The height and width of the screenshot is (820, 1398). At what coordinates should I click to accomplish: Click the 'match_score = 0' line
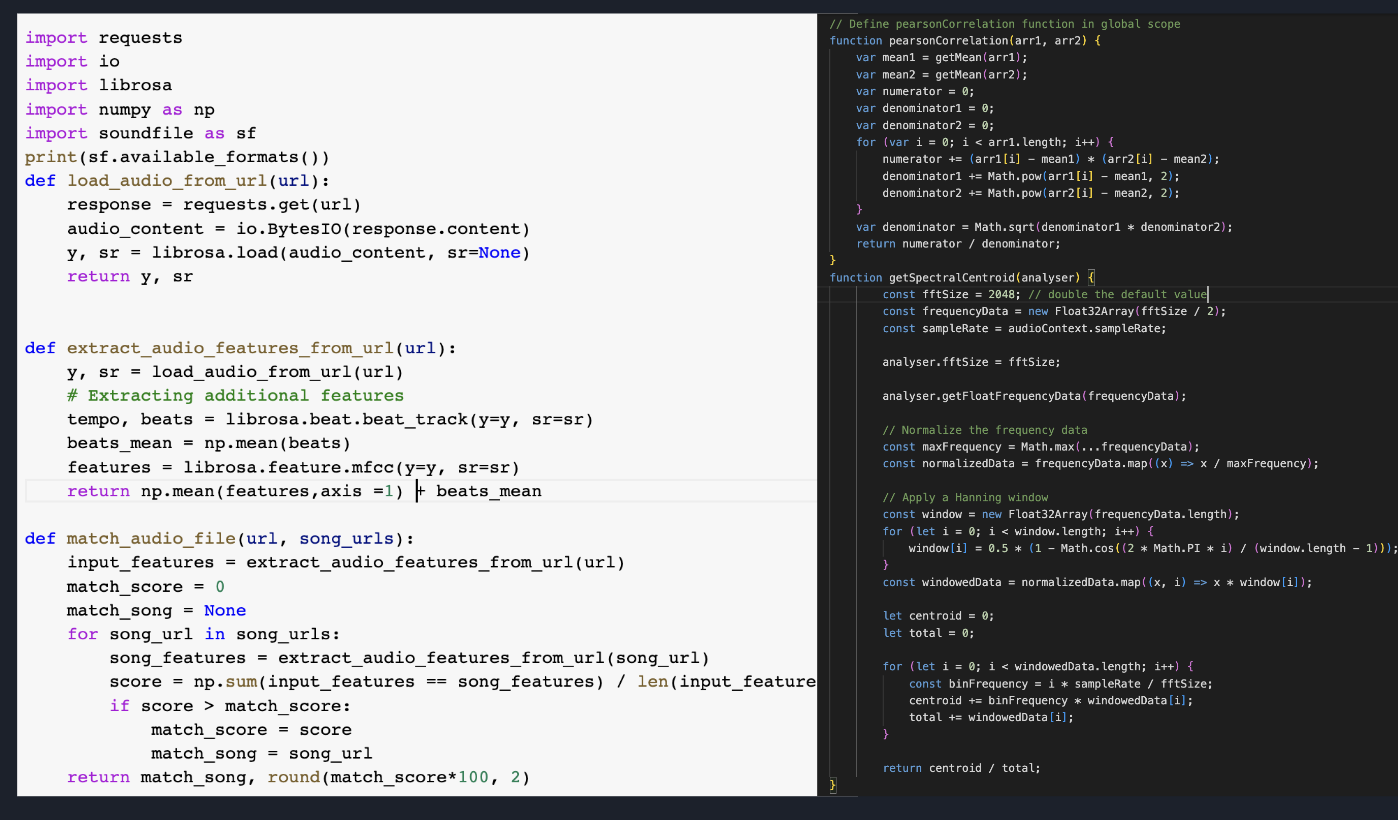click(x=146, y=587)
